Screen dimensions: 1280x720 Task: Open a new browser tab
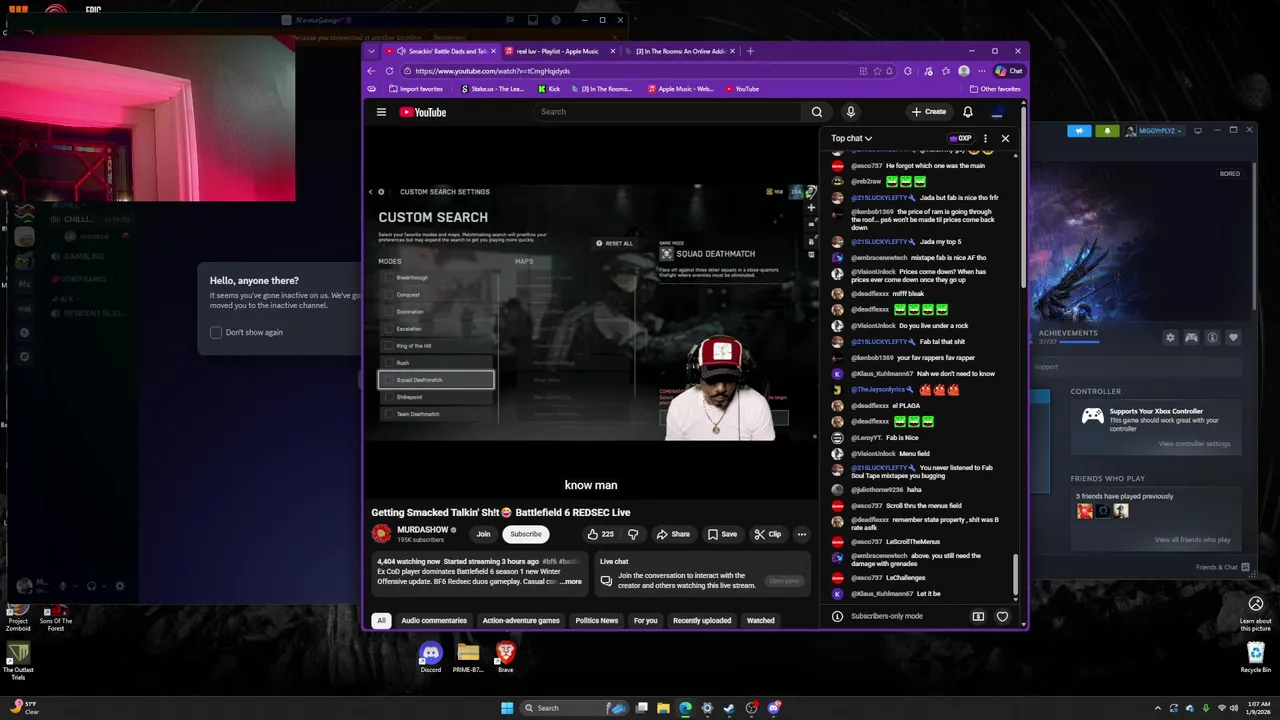[x=750, y=51]
